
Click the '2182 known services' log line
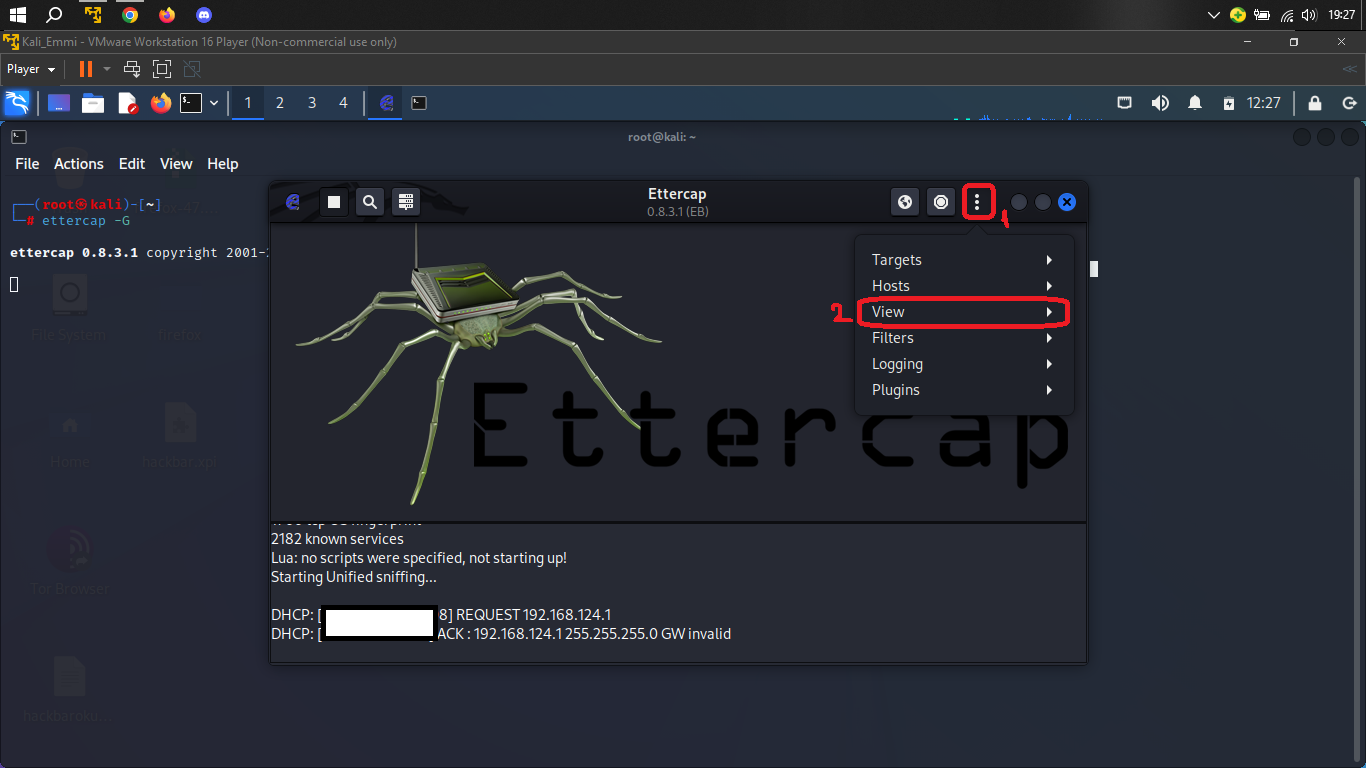337,539
